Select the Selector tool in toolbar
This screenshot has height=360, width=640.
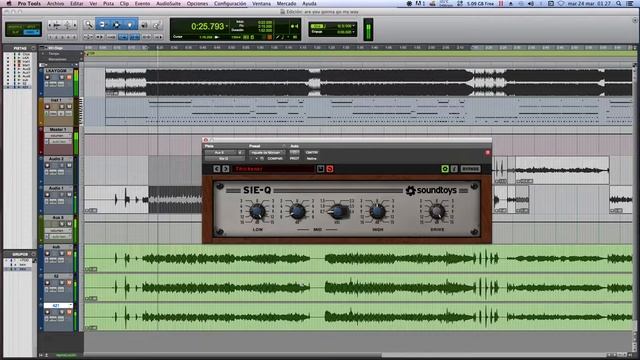(x=116, y=25)
